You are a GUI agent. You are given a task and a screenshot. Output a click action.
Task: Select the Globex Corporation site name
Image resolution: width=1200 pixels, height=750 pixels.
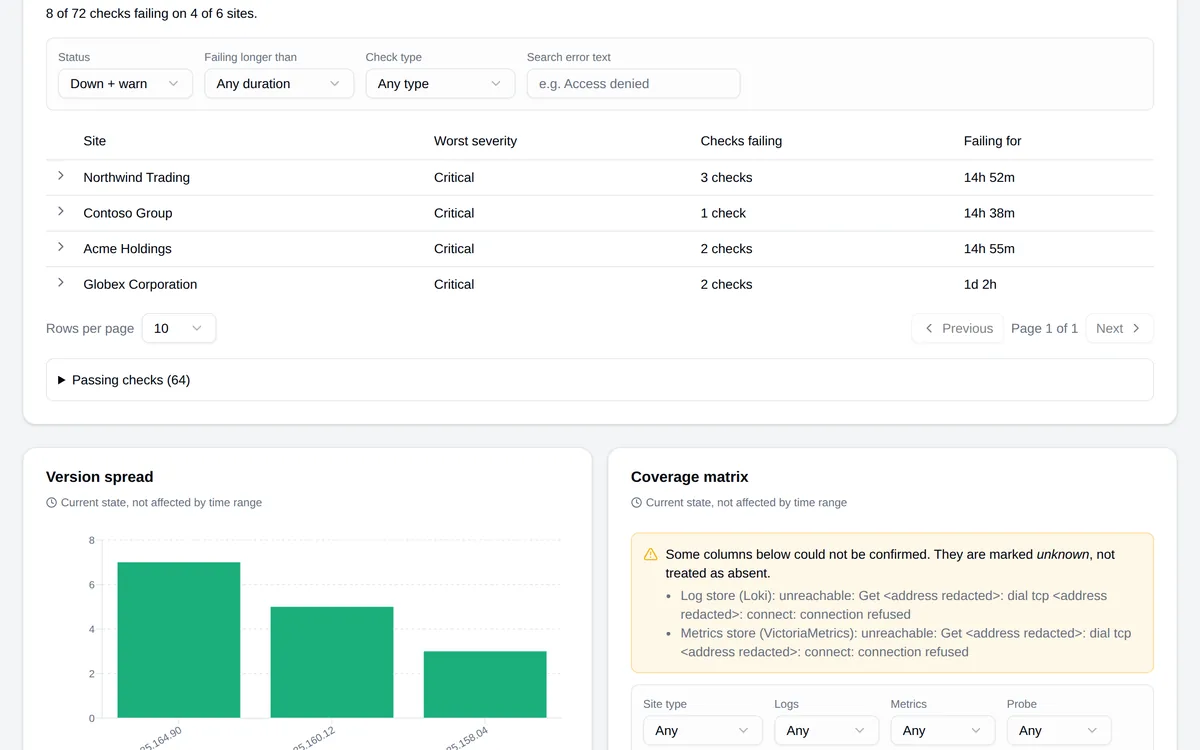(x=140, y=284)
